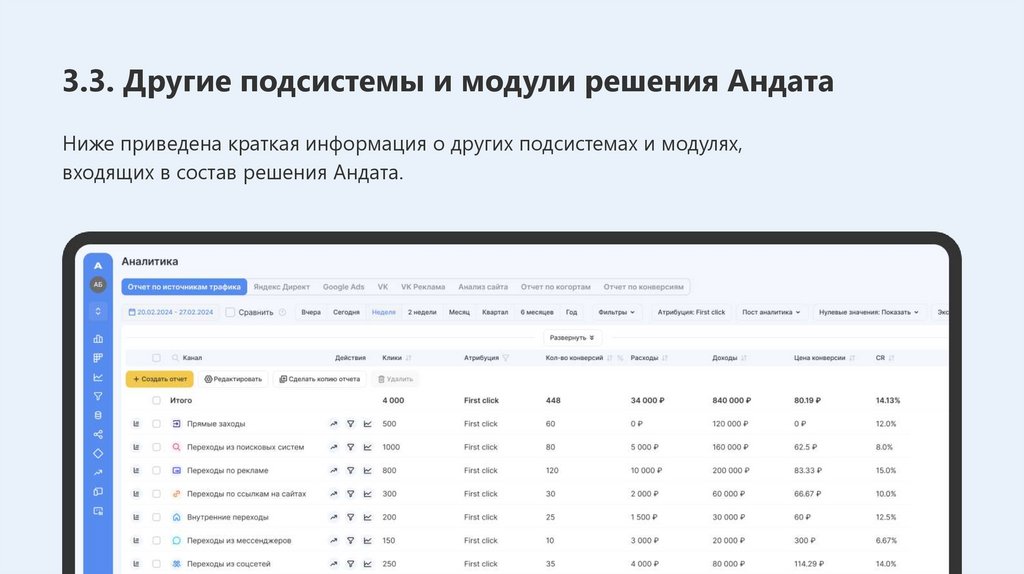This screenshot has height=574, width=1024.
Task: Click the Редактировать button
Action: [233, 379]
